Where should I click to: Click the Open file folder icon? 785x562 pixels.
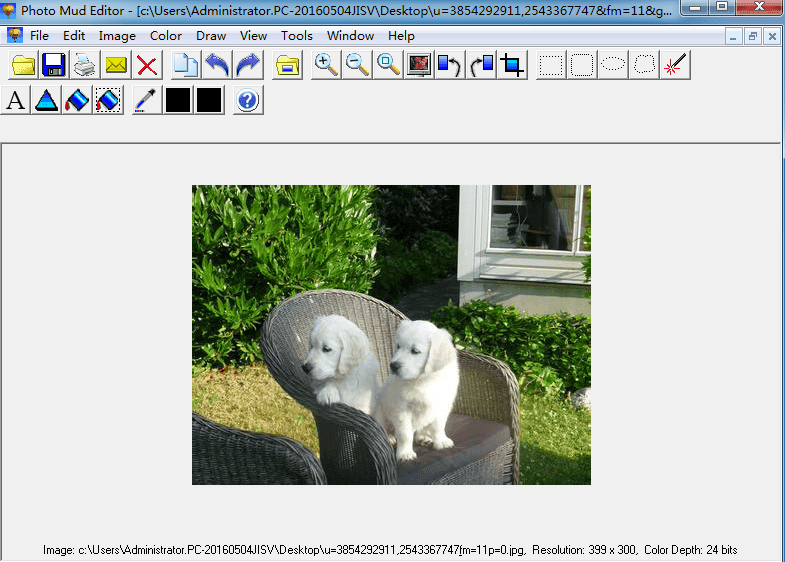click(23, 66)
